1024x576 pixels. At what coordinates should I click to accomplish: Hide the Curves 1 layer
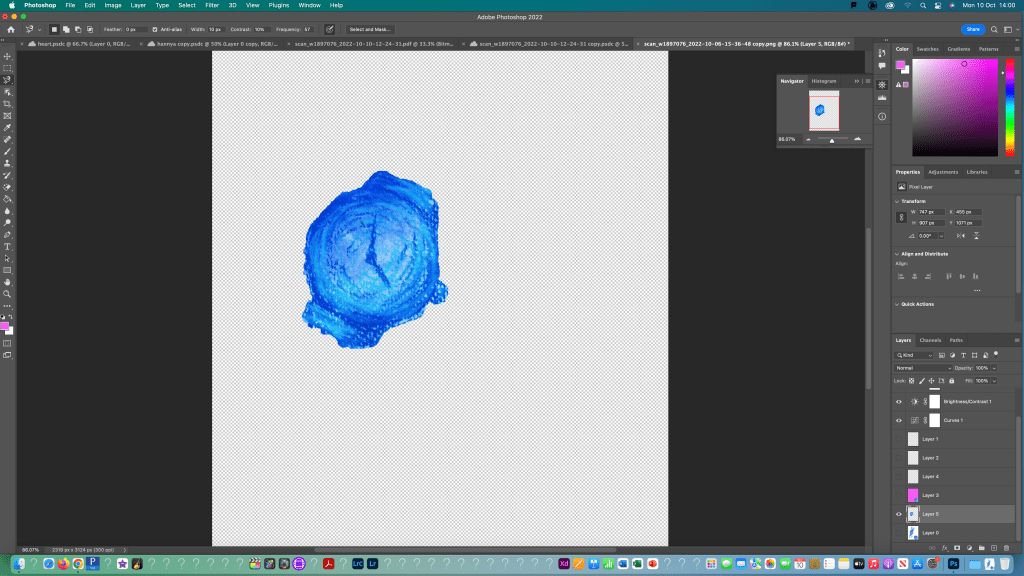[x=899, y=420]
